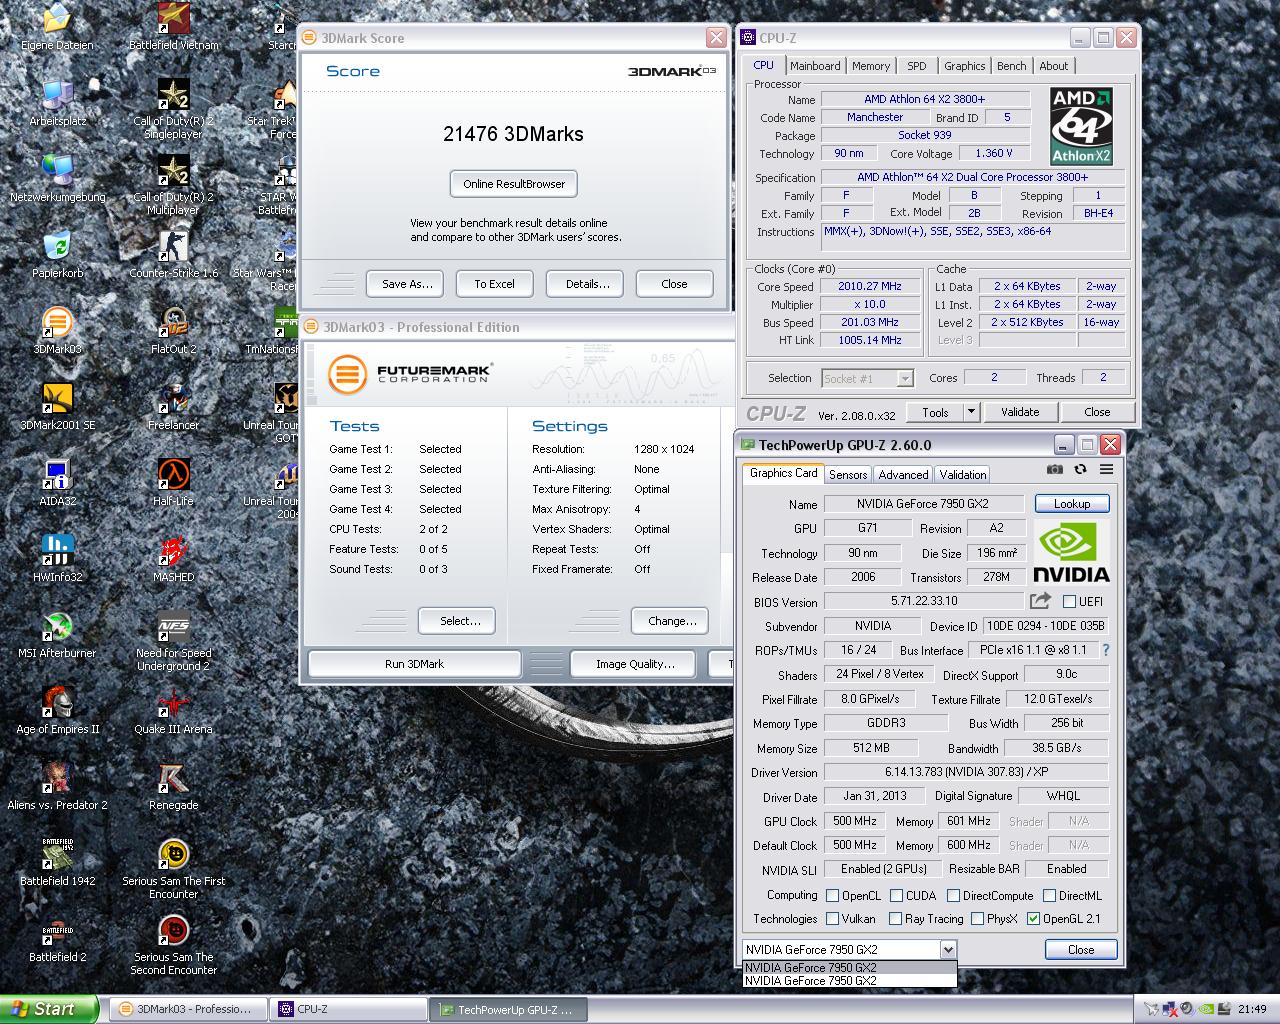This screenshot has width=1280, height=1024.
Task: Open the Windows Start button
Action: pos(49,1009)
